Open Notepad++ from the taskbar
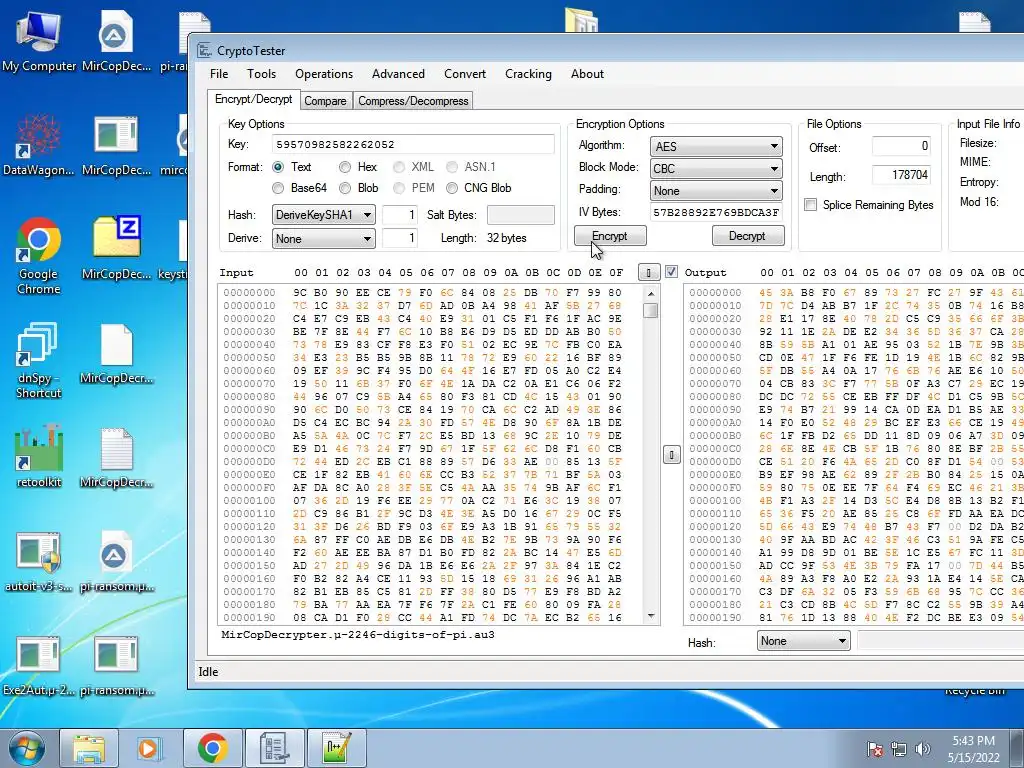This screenshot has height=768, width=1024. tap(336, 748)
